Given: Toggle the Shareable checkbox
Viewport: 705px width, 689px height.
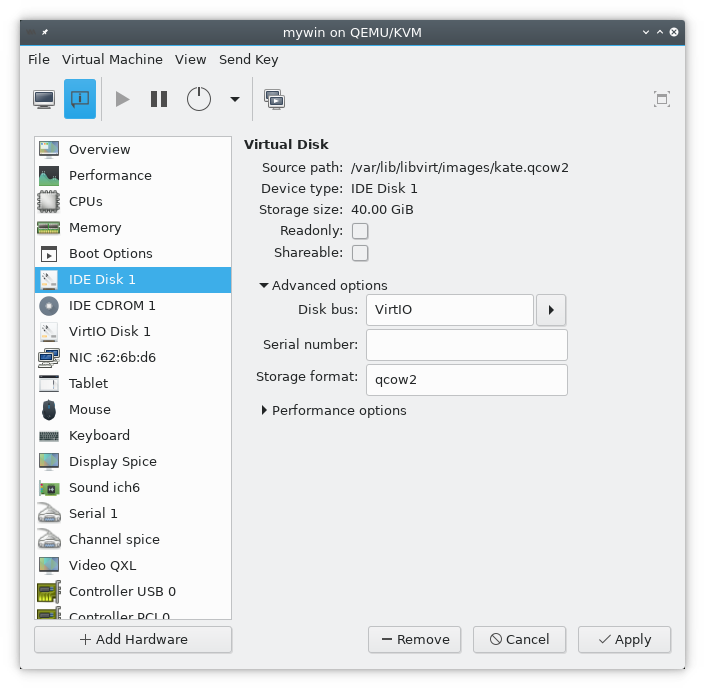Looking at the screenshot, I should coord(360,253).
